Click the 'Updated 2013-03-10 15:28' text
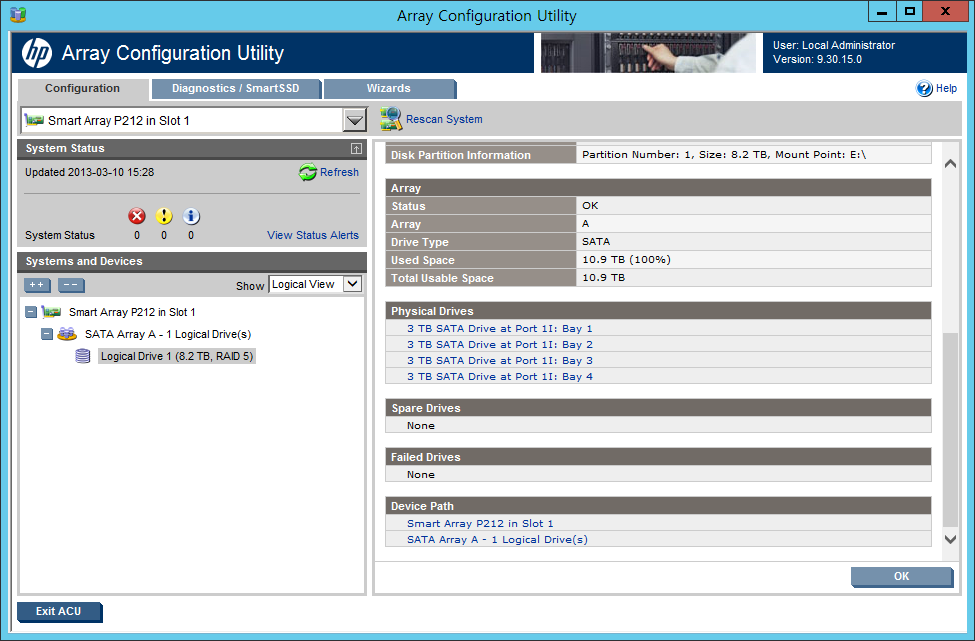Image resolution: width=975 pixels, height=641 pixels. point(90,172)
